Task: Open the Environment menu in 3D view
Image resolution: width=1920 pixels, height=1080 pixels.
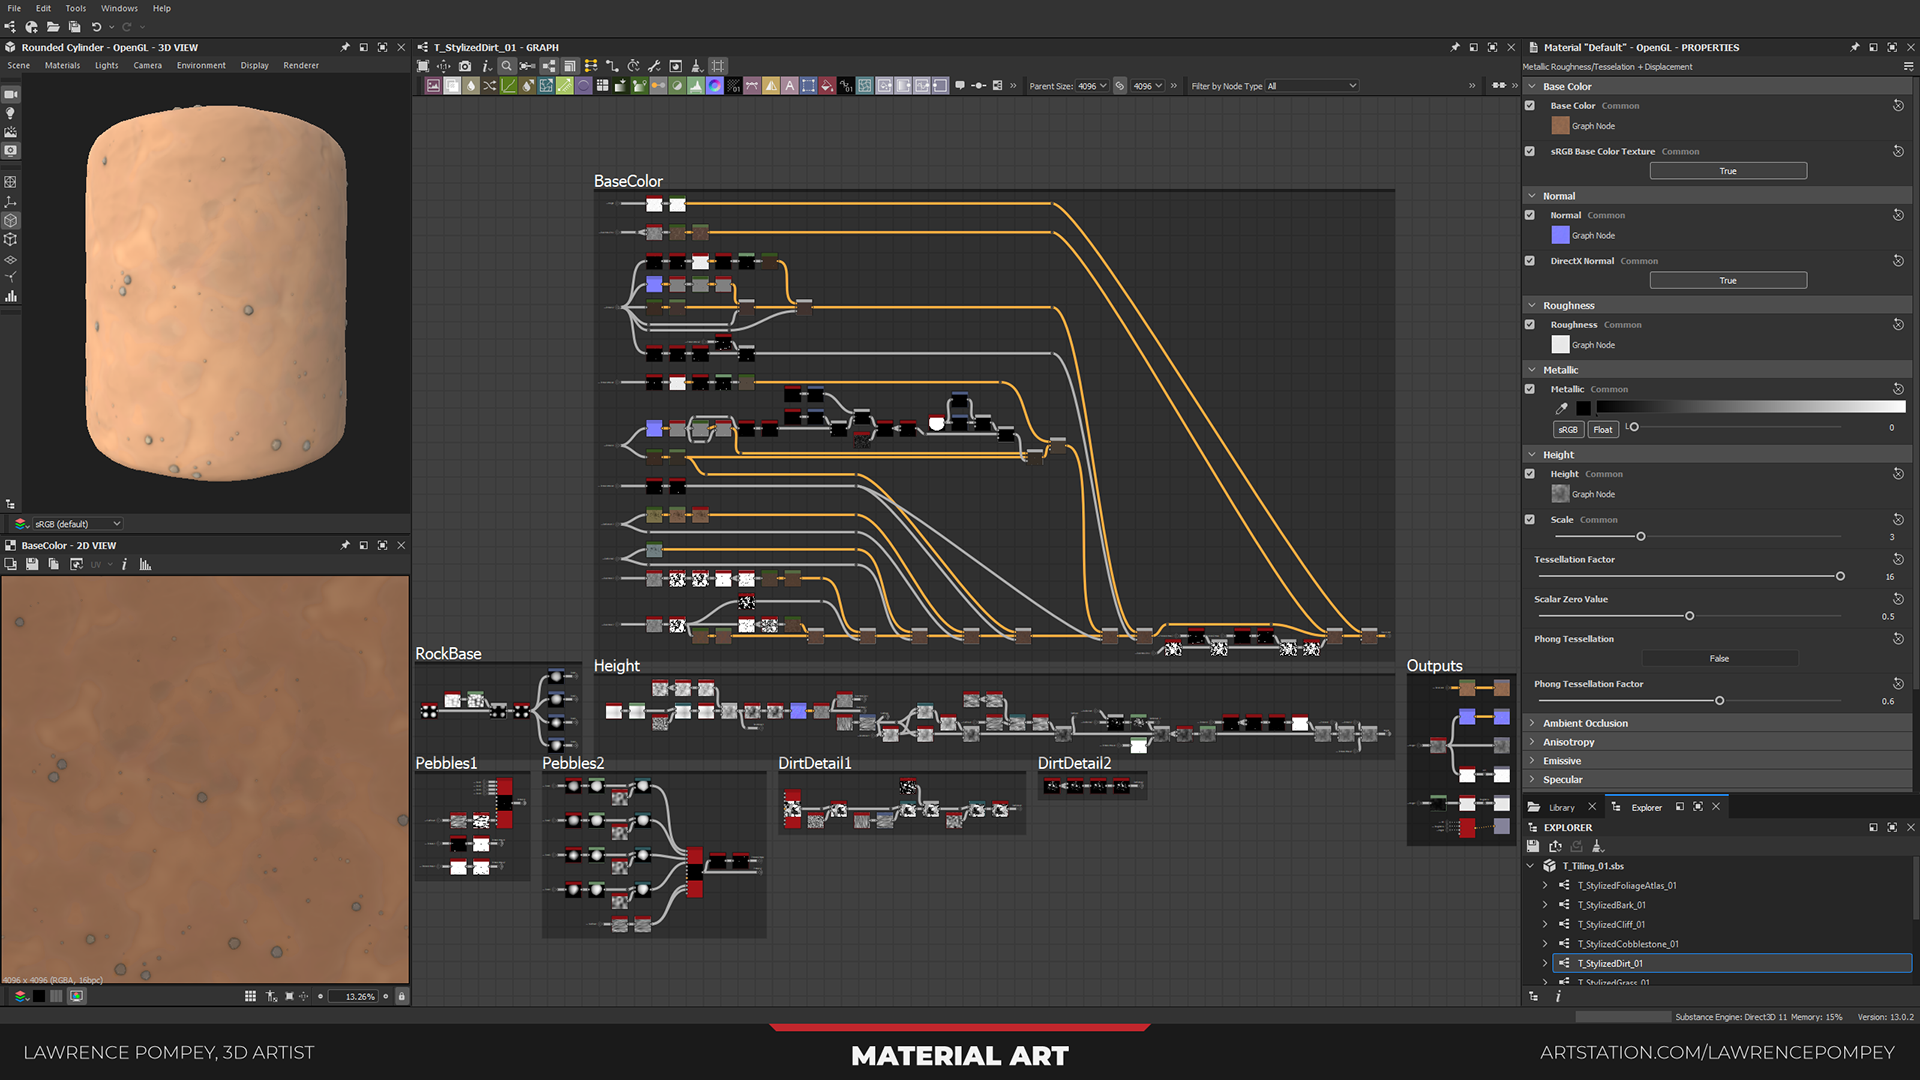Action: coord(201,65)
